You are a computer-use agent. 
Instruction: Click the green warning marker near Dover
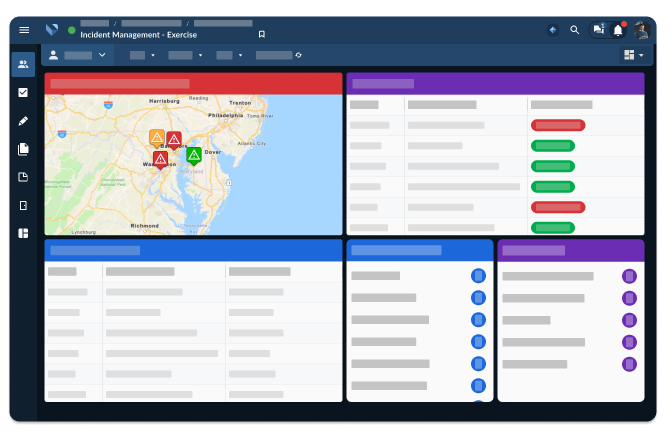click(x=194, y=156)
